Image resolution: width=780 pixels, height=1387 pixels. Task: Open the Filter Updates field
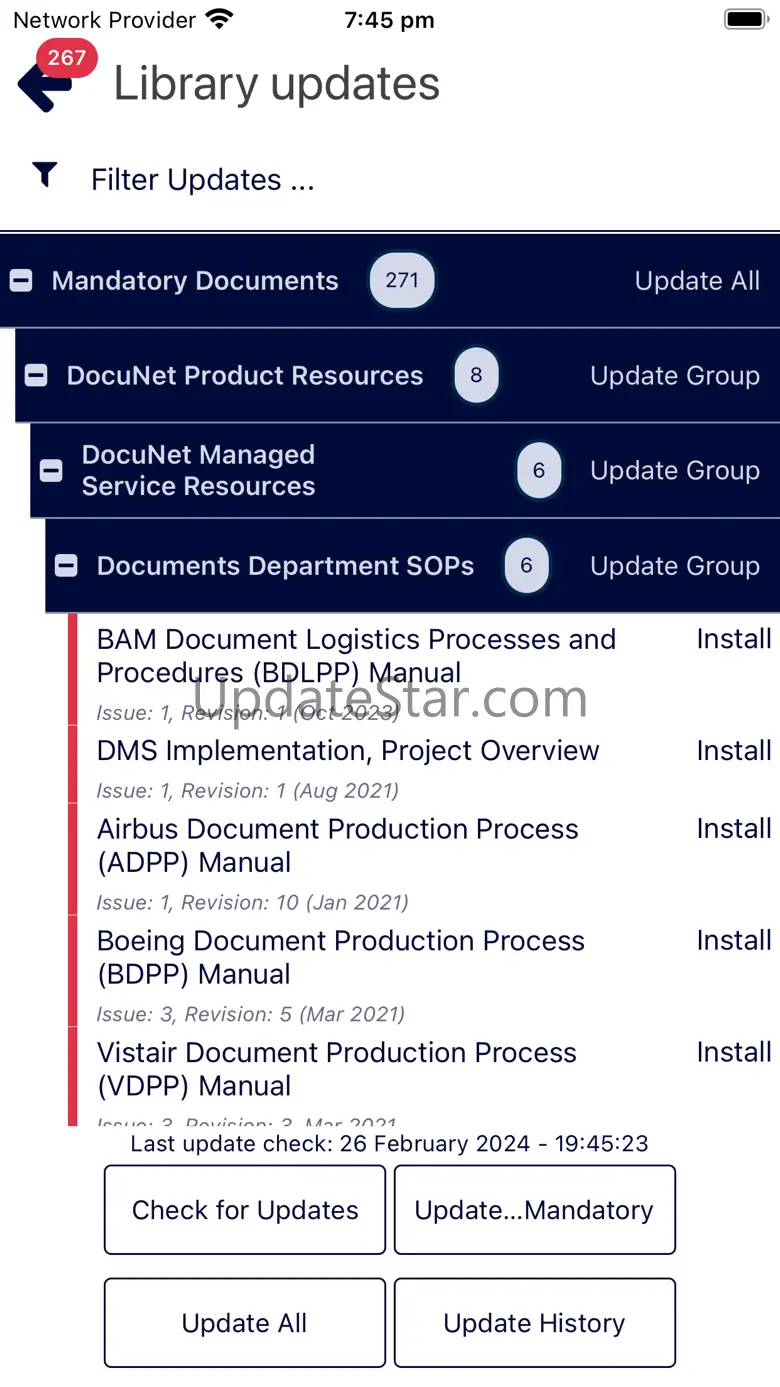click(203, 180)
